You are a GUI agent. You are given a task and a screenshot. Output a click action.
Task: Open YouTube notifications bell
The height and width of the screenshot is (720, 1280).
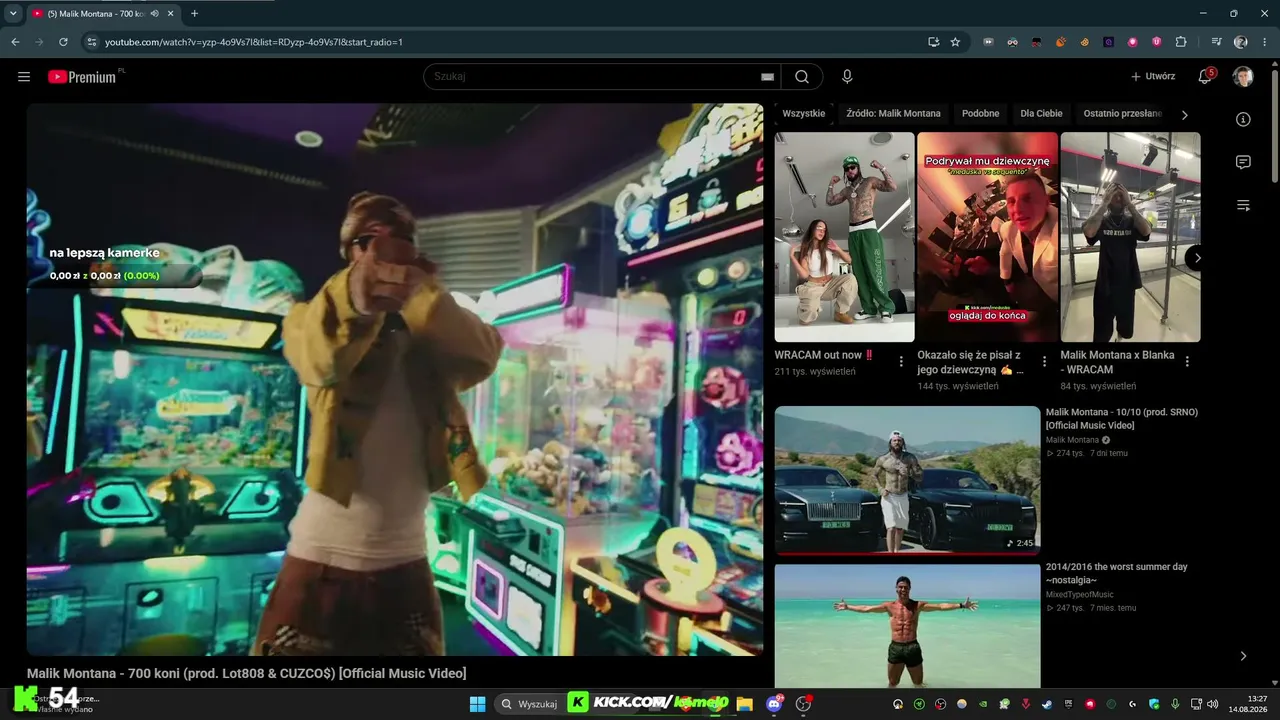[1205, 77]
